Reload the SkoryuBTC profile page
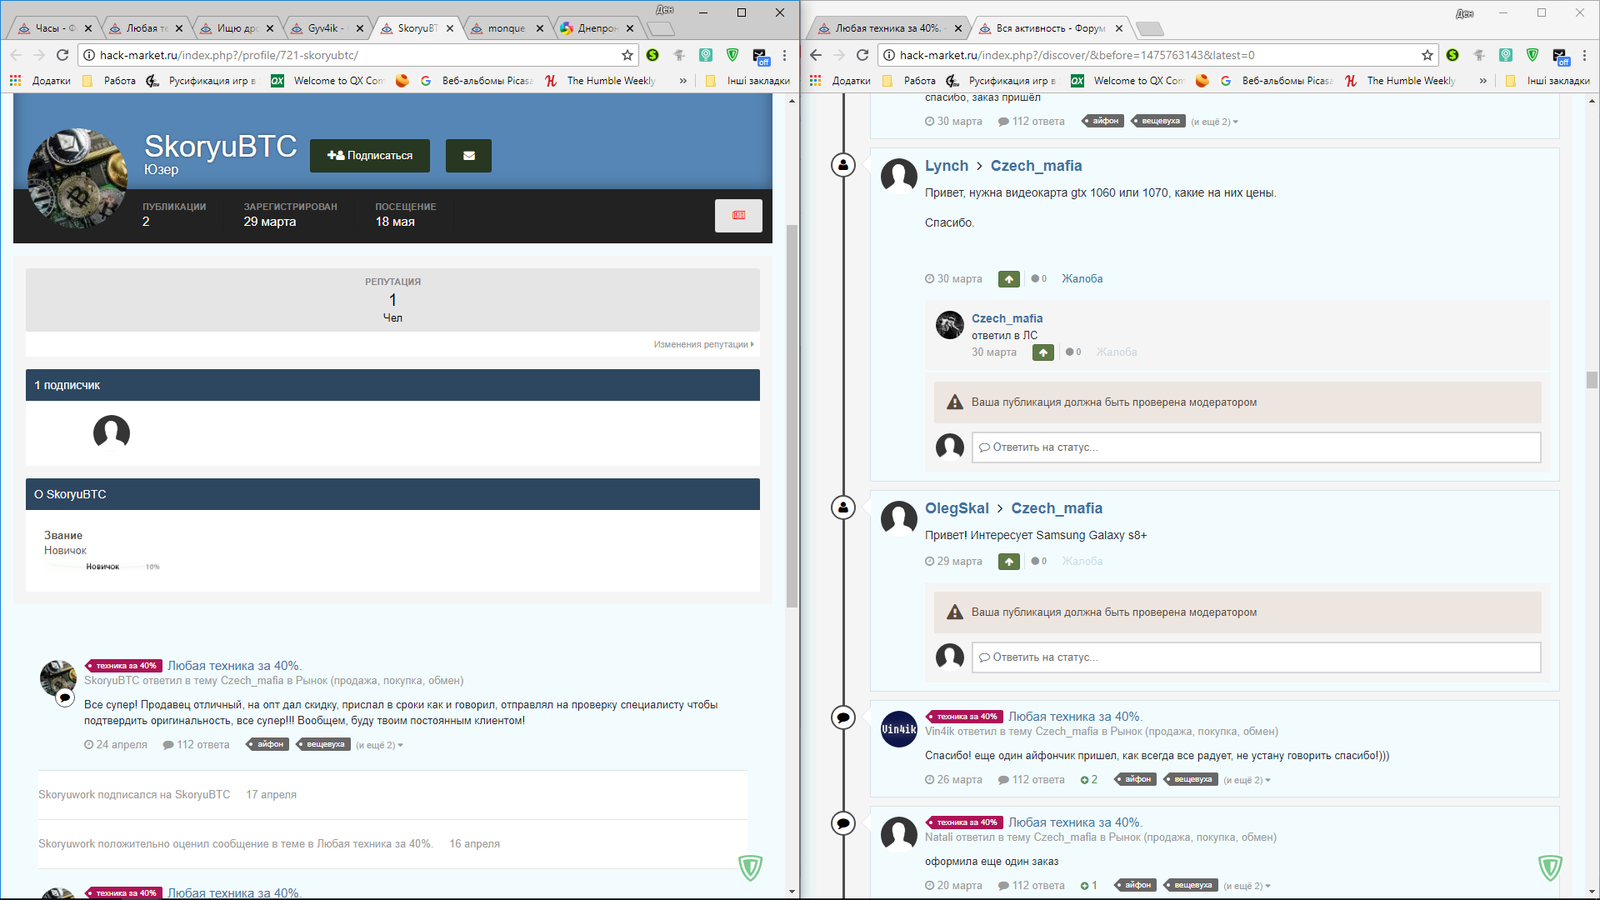Image resolution: width=1600 pixels, height=900 pixels. click(62, 55)
